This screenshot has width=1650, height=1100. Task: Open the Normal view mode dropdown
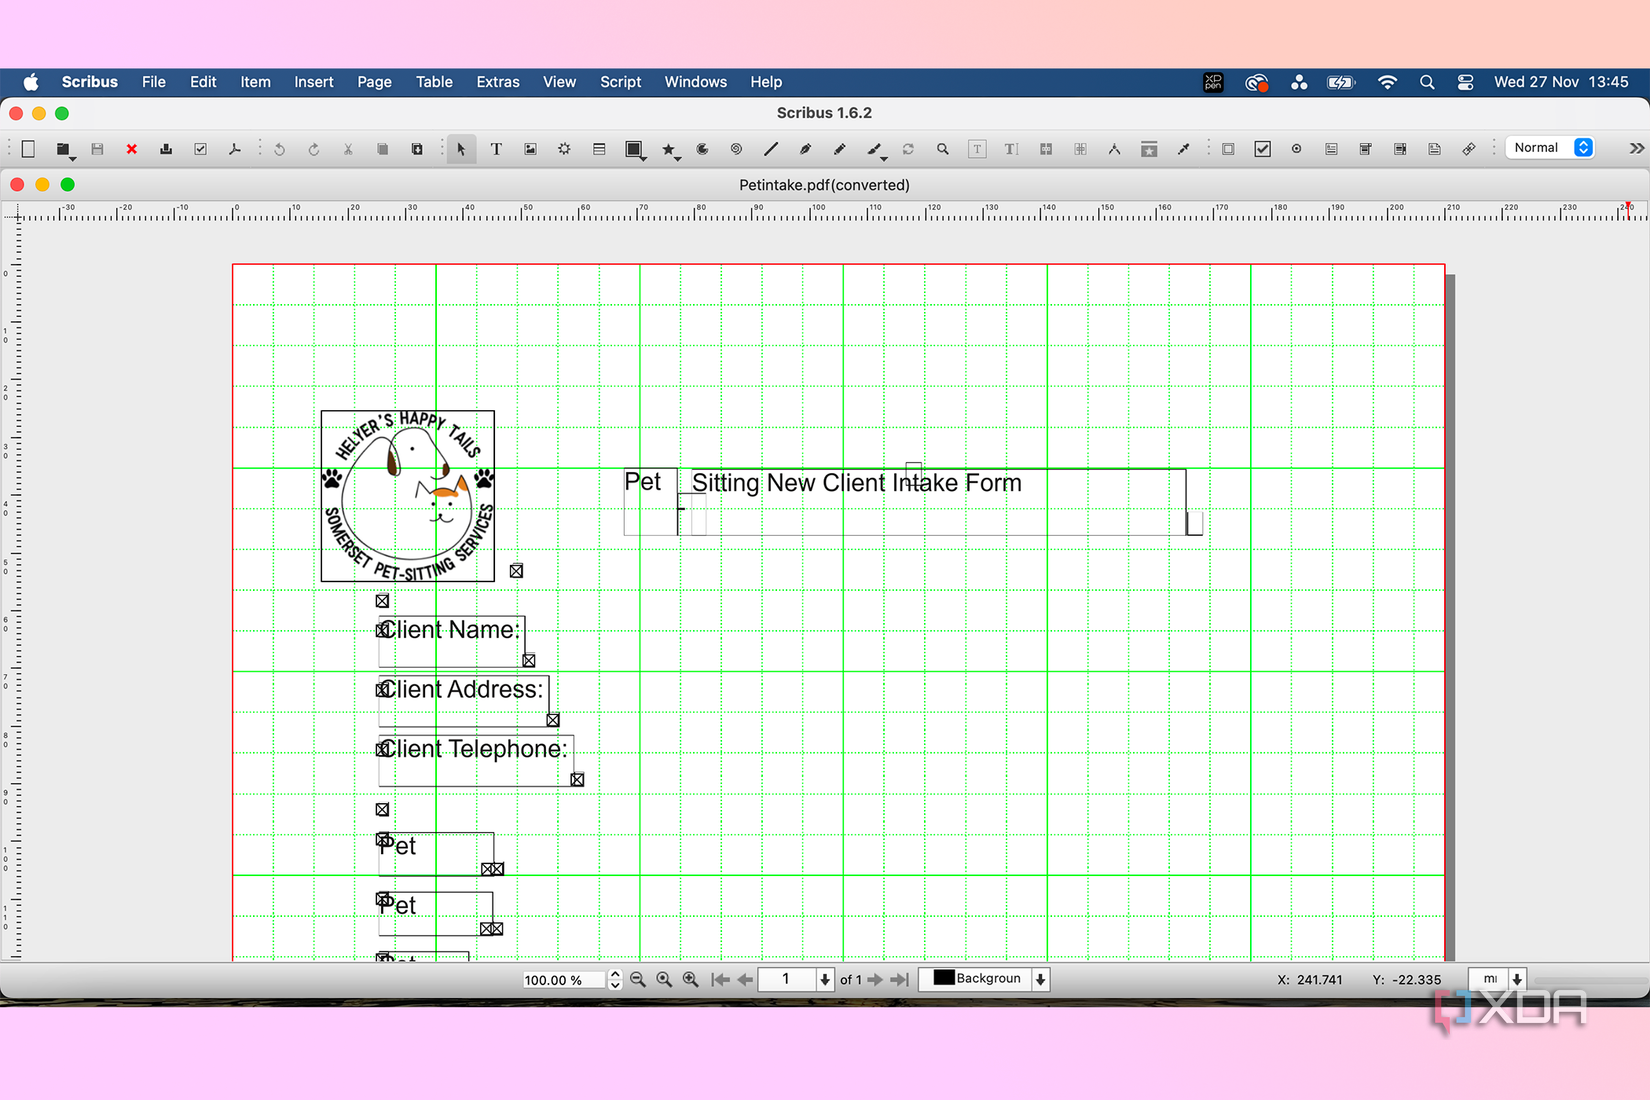[1550, 147]
